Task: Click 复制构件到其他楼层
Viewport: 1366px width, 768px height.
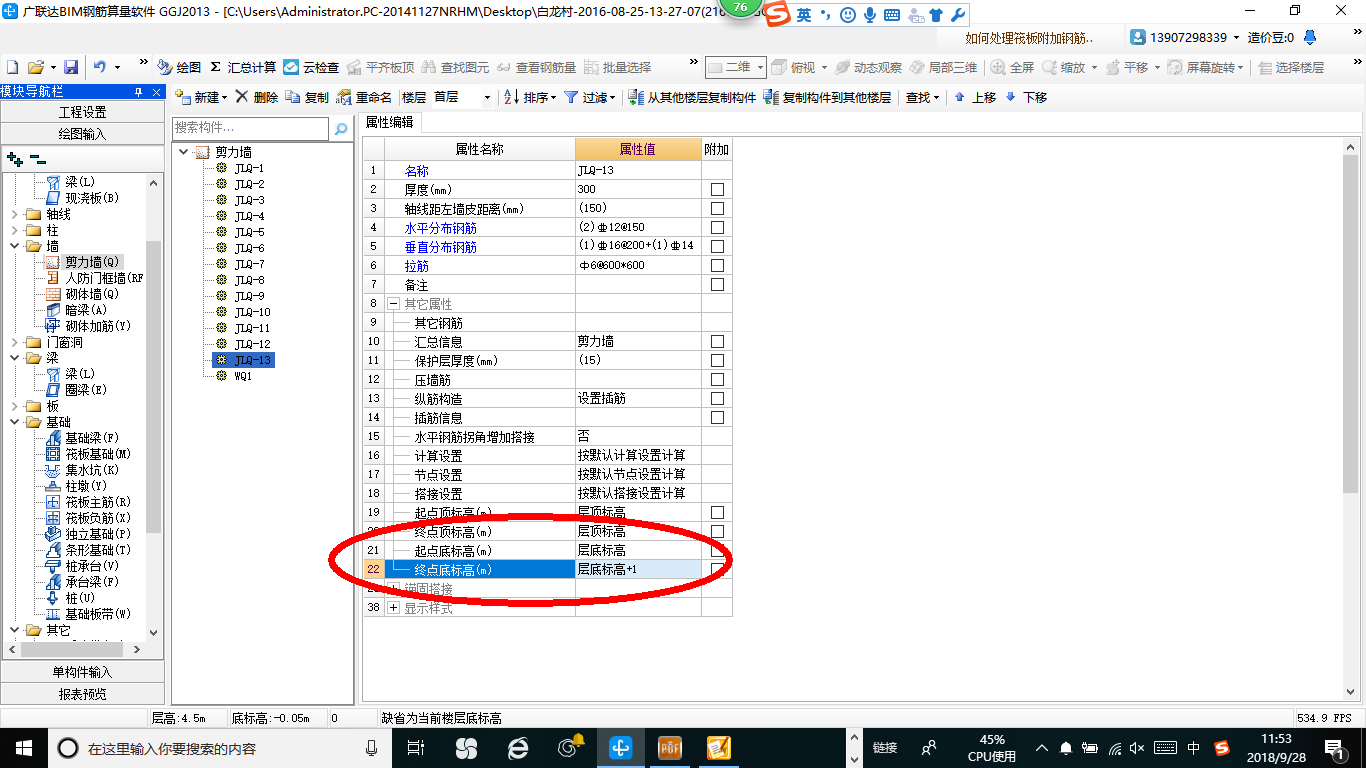Action: click(827, 97)
